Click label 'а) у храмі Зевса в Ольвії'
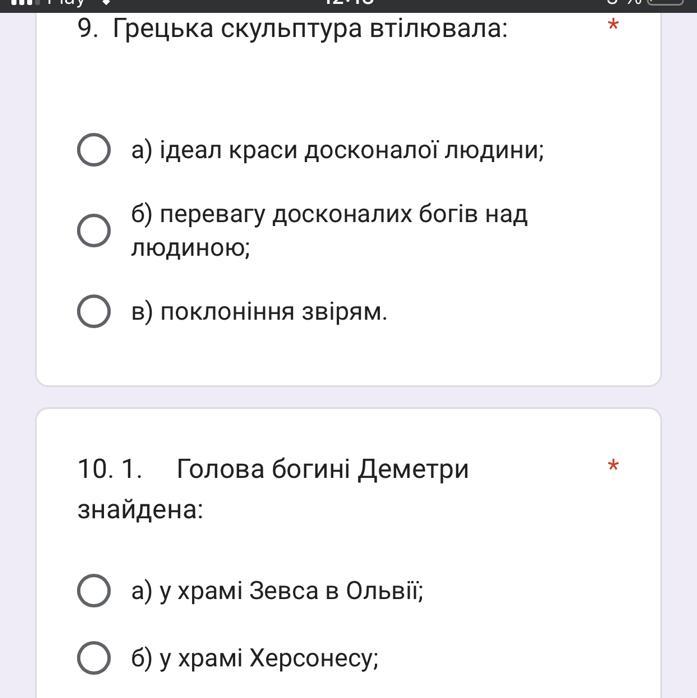Screen dimensions: 697x698 [x=277, y=591]
